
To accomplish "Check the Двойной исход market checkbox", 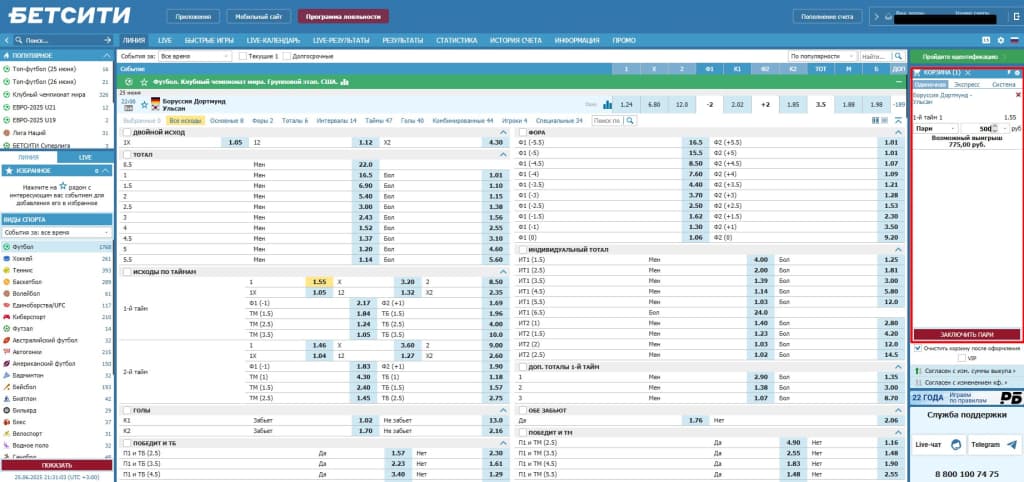I will coord(127,133).
